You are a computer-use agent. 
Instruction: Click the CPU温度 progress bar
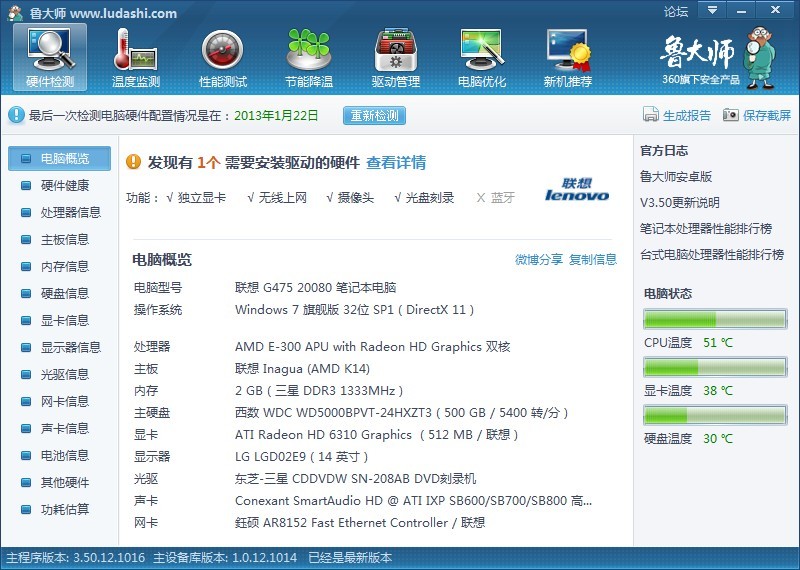[x=715, y=319]
